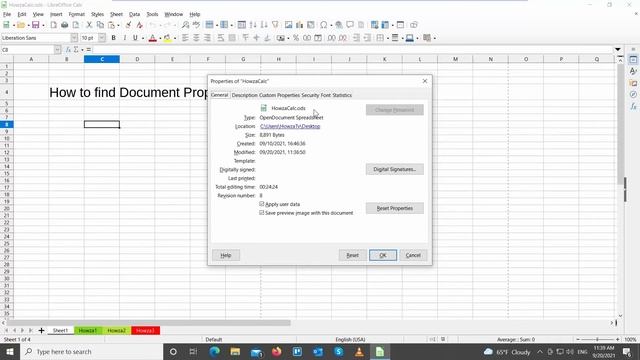
Task: Open the document location link
Action: pos(290,126)
